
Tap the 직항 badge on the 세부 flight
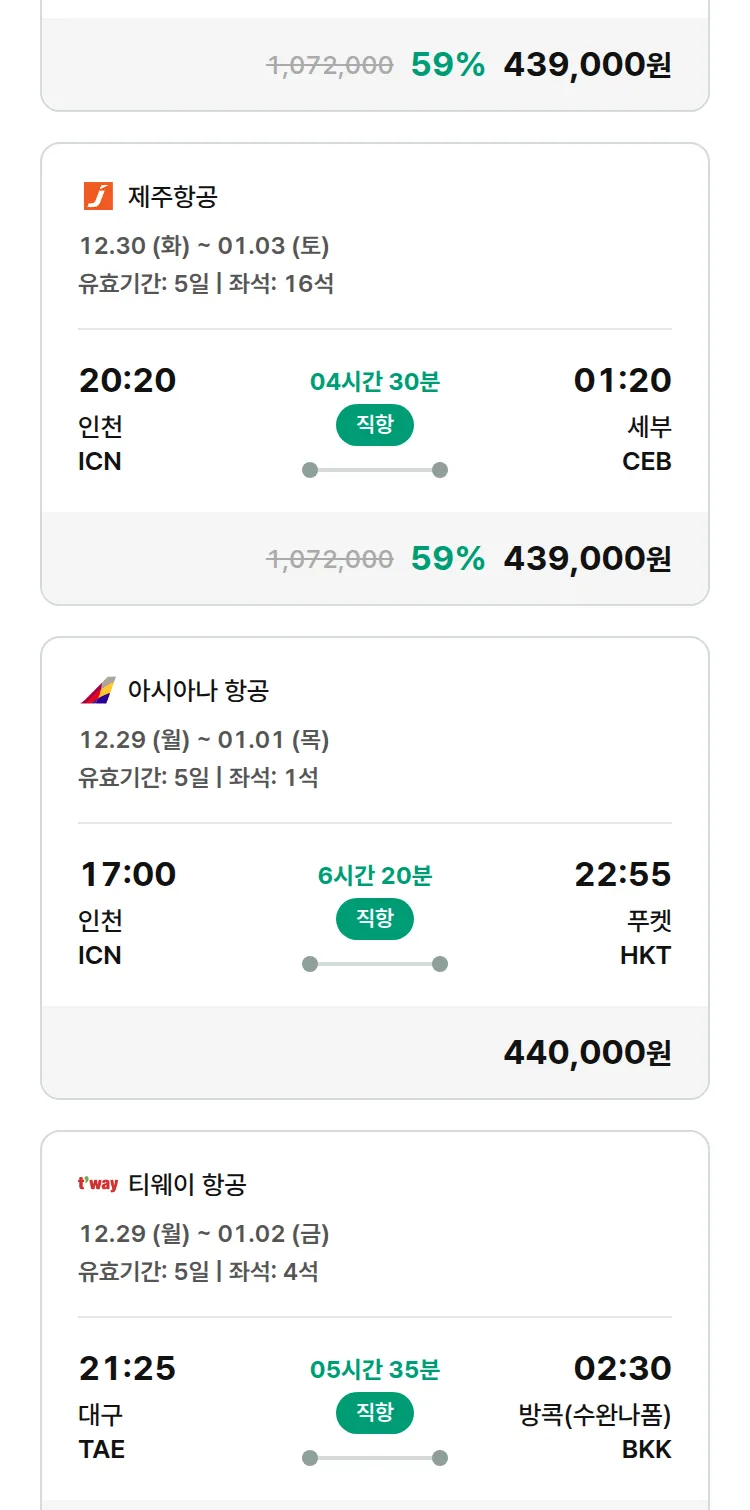tap(375, 425)
